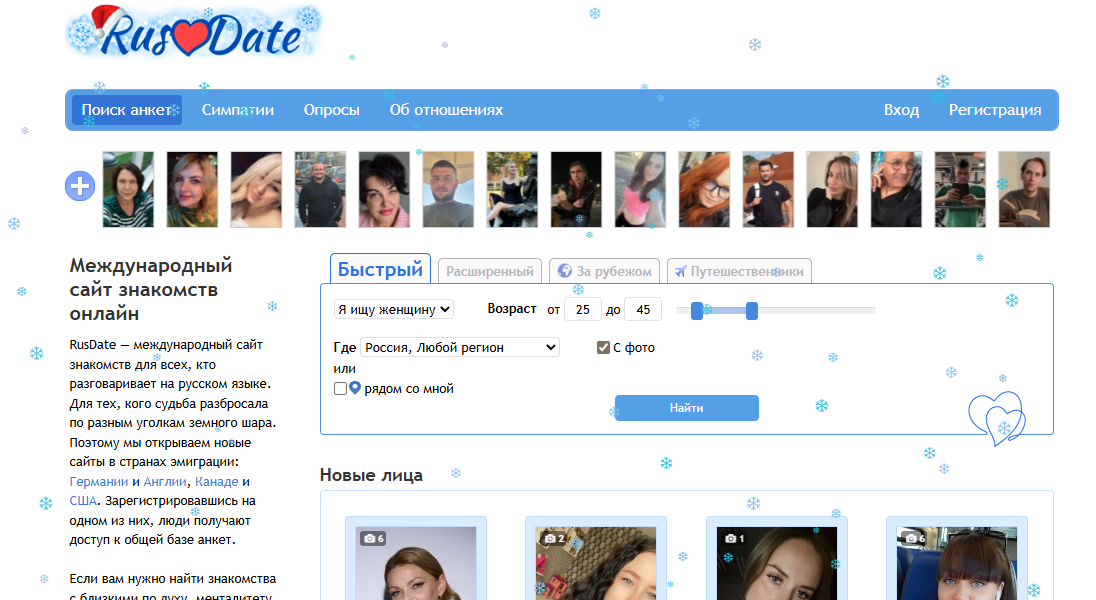Click the camera icon showing 6 photos on first profile
This screenshot has width=1096, height=600.
tap(369, 538)
